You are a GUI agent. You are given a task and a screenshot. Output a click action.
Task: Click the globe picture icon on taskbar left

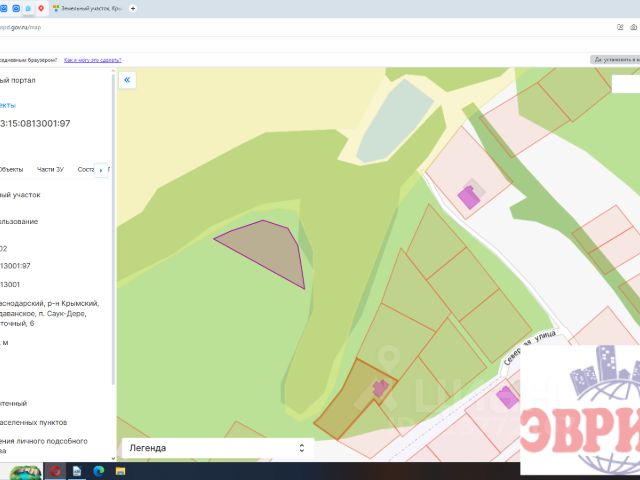[25, 472]
